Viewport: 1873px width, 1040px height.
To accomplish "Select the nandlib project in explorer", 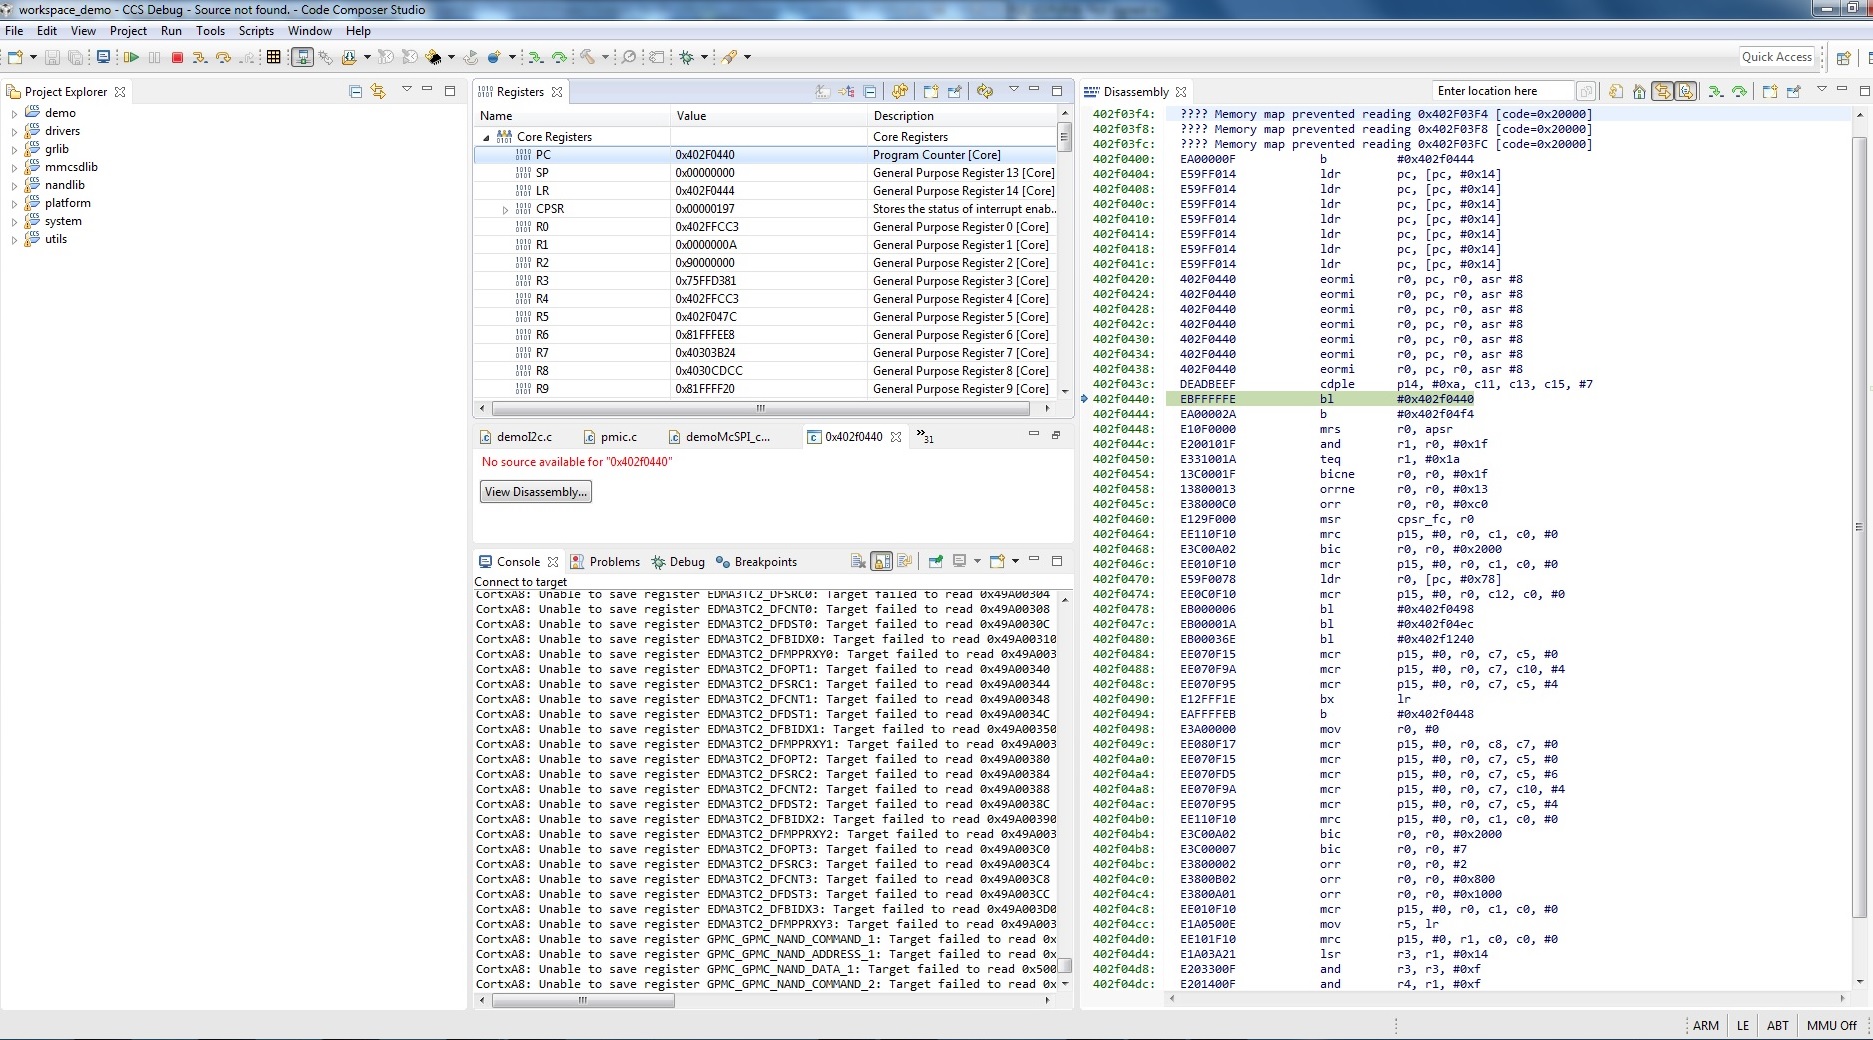I will point(64,185).
